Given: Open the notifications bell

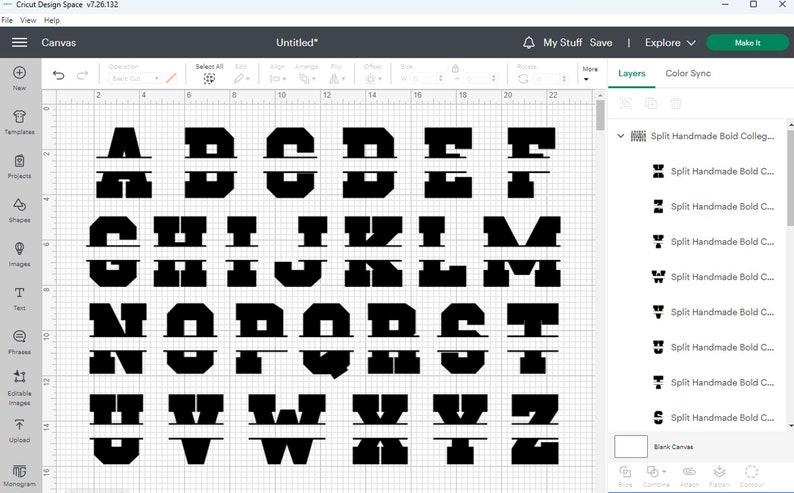Looking at the screenshot, I should coord(529,43).
